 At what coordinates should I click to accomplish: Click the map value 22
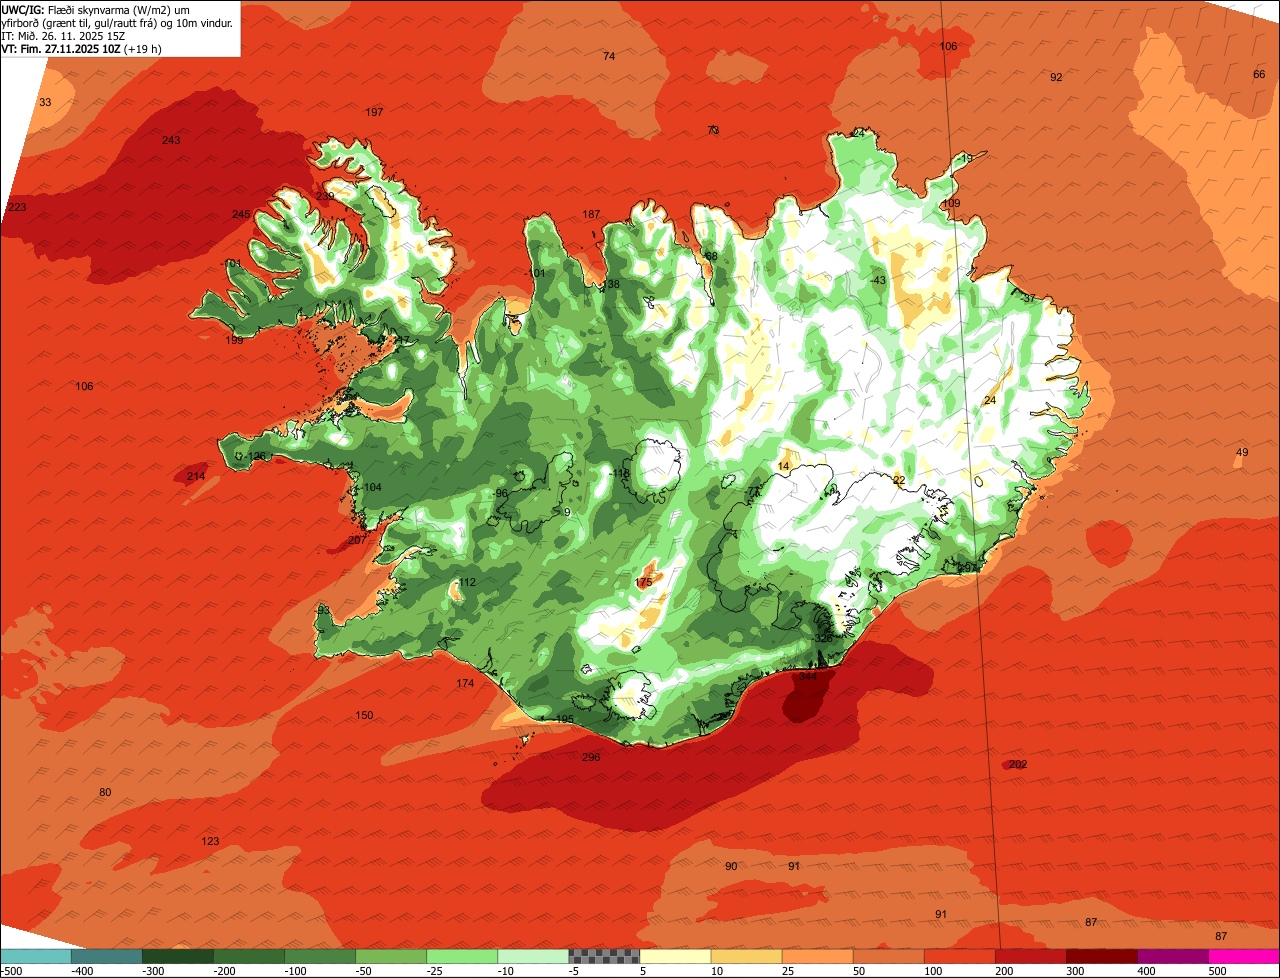click(x=899, y=480)
